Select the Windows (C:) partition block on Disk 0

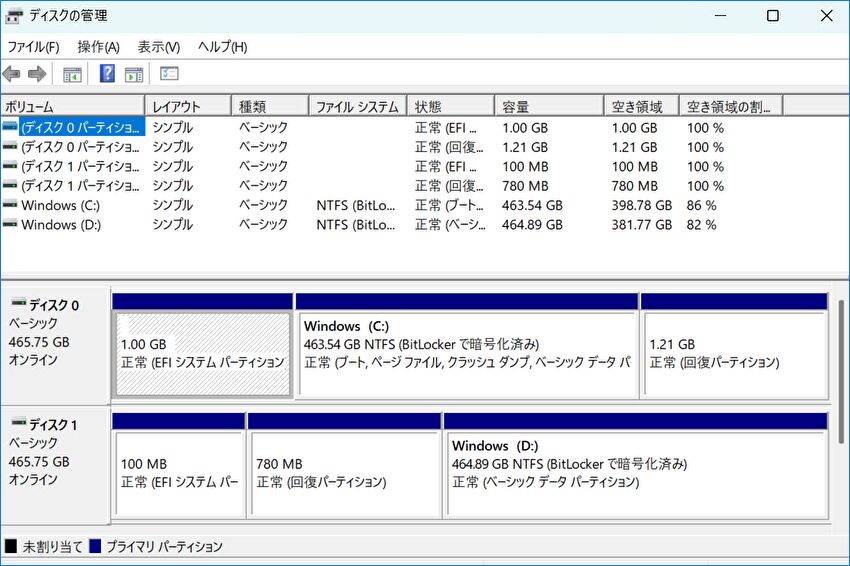467,346
